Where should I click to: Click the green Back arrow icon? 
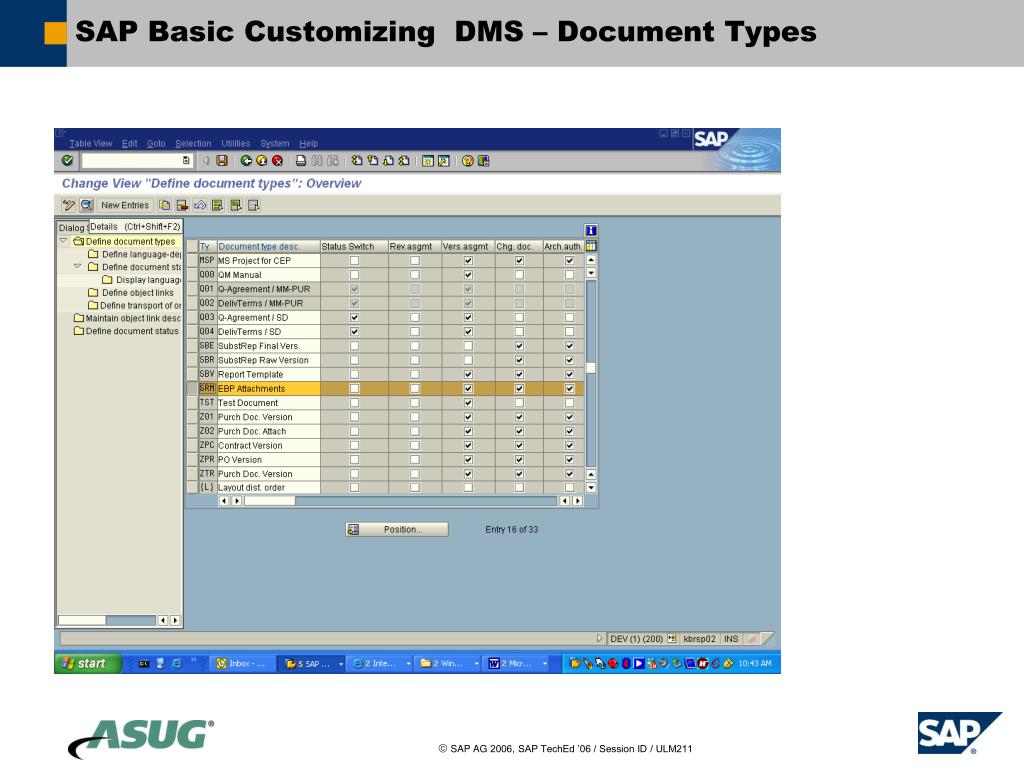[x=246, y=161]
